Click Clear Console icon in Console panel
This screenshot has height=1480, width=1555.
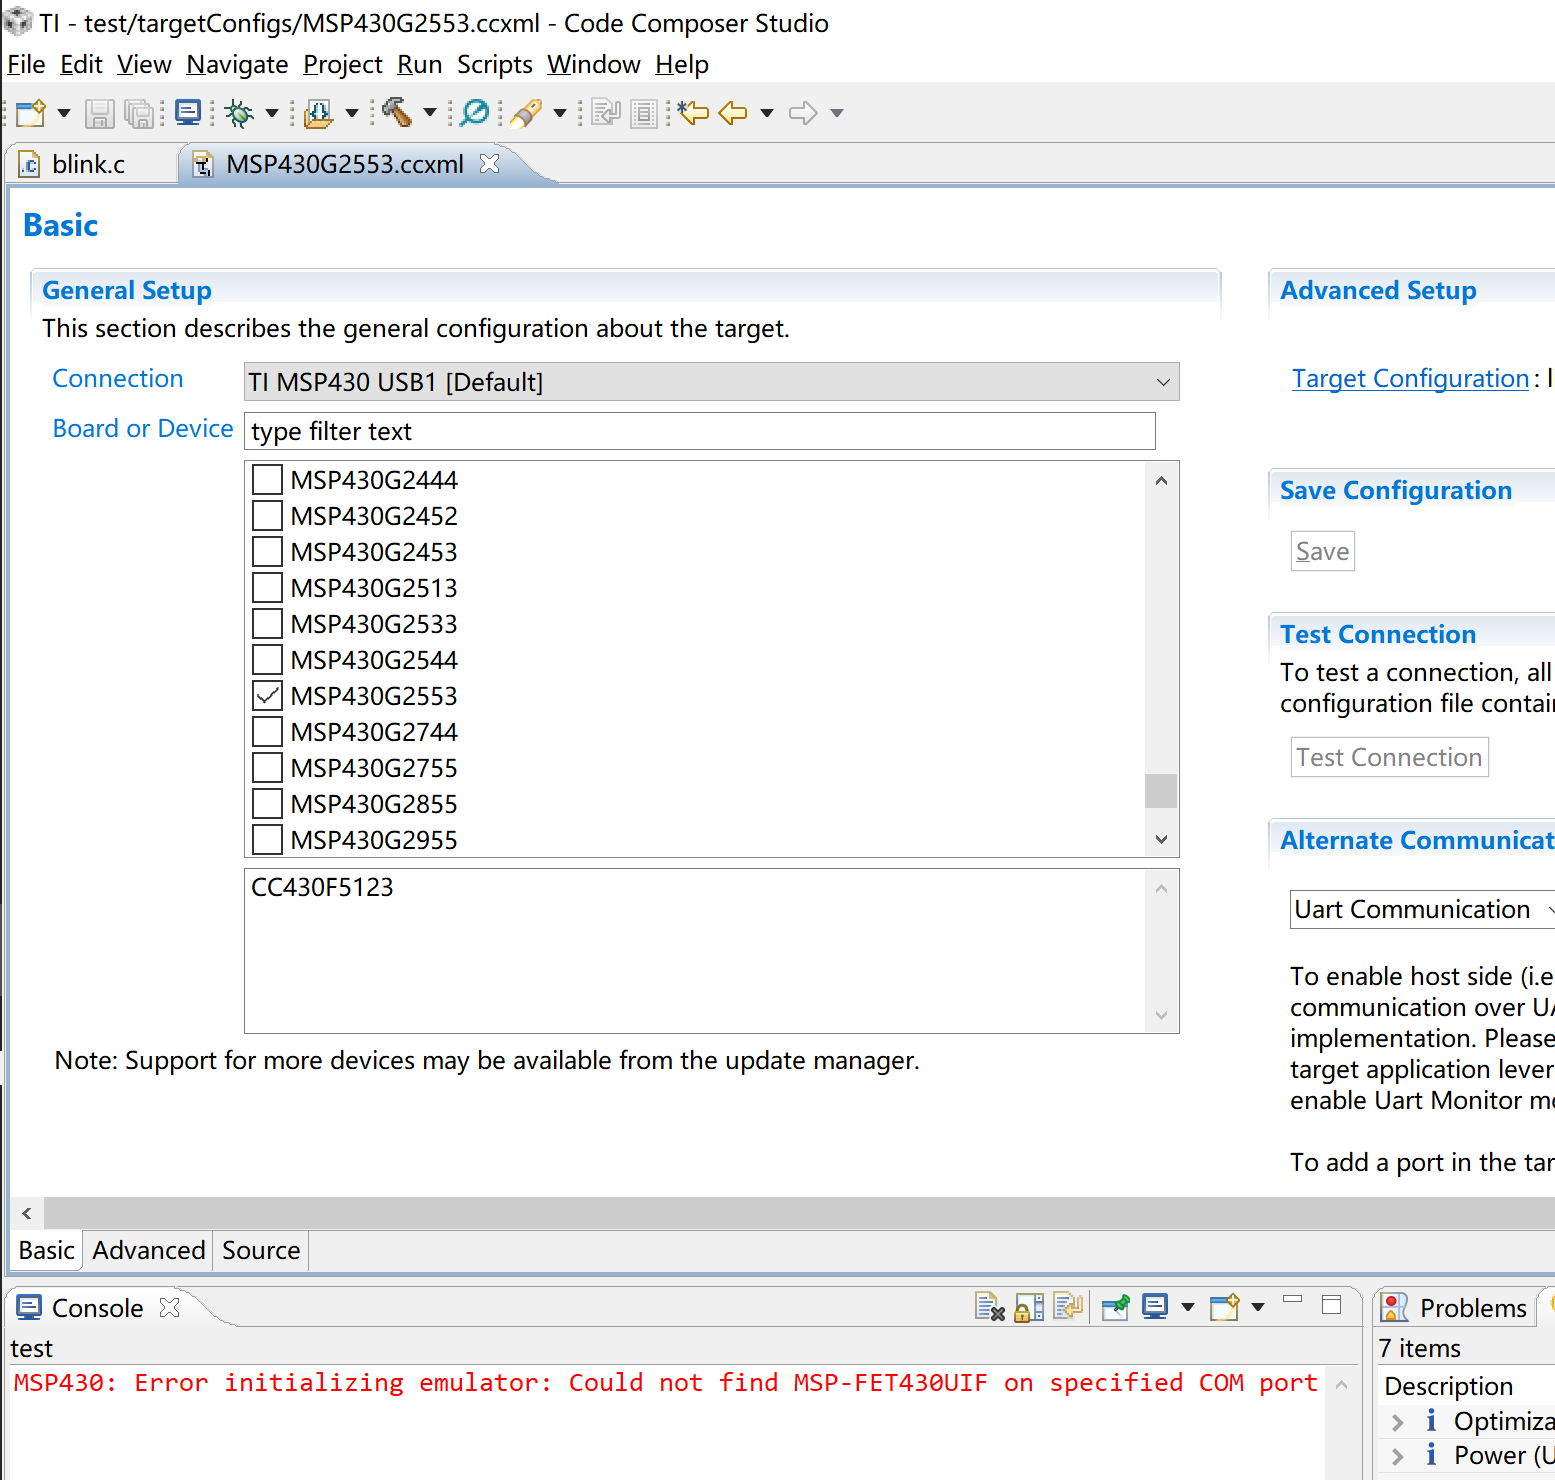[x=989, y=1307]
